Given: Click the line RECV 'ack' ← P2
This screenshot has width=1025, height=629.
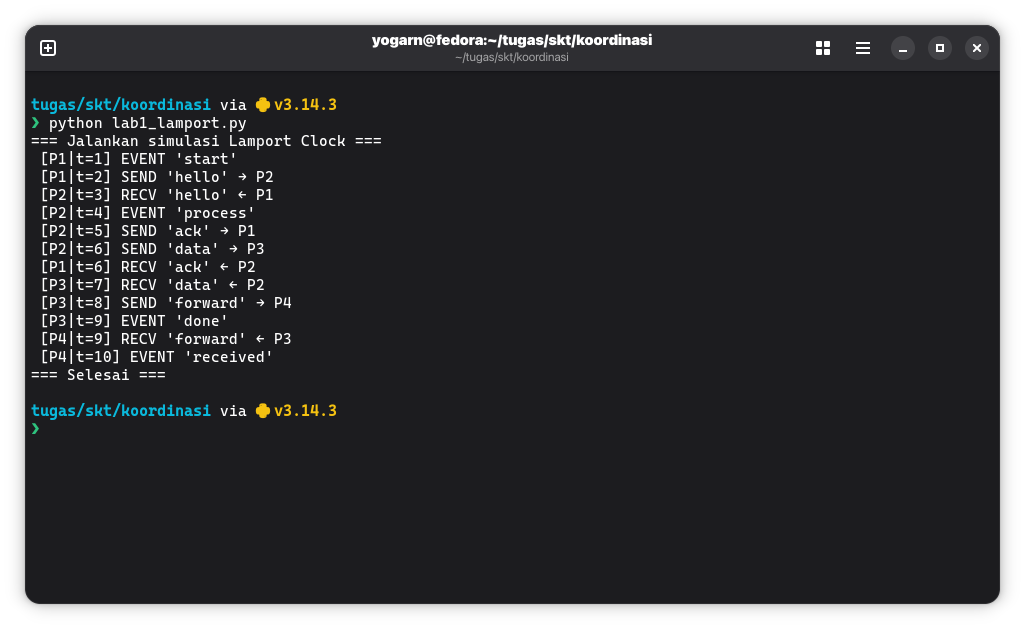Looking at the screenshot, I should [148, 267].
